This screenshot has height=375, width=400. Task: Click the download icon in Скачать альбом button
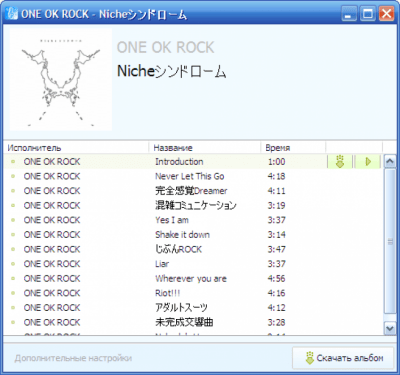[310, 358]
